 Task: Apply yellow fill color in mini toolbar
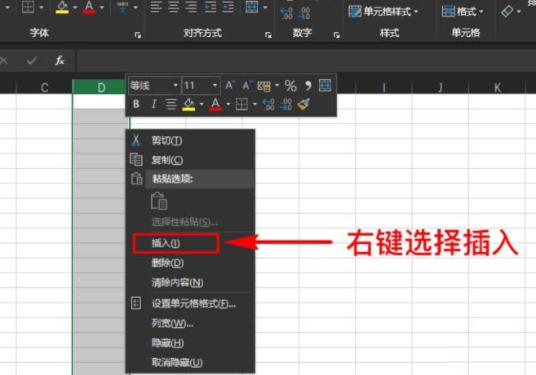pos(189,104)
